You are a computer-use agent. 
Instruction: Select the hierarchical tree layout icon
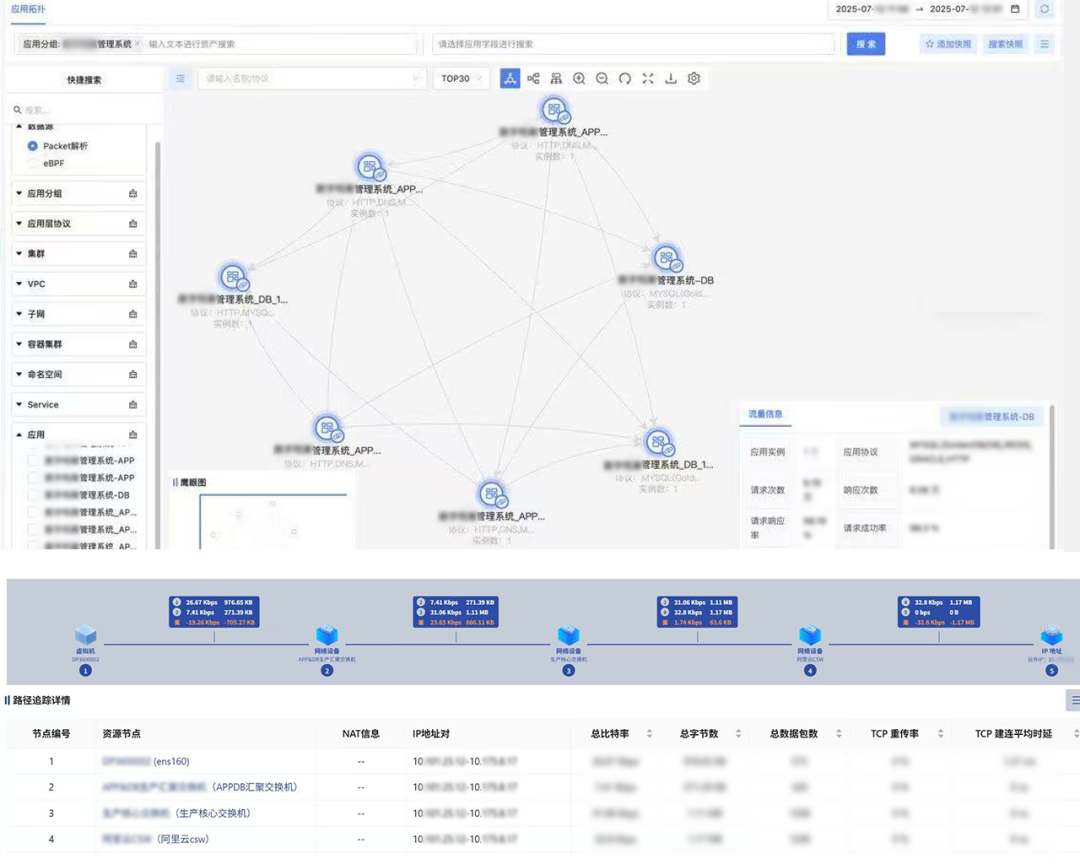(556, 79)
